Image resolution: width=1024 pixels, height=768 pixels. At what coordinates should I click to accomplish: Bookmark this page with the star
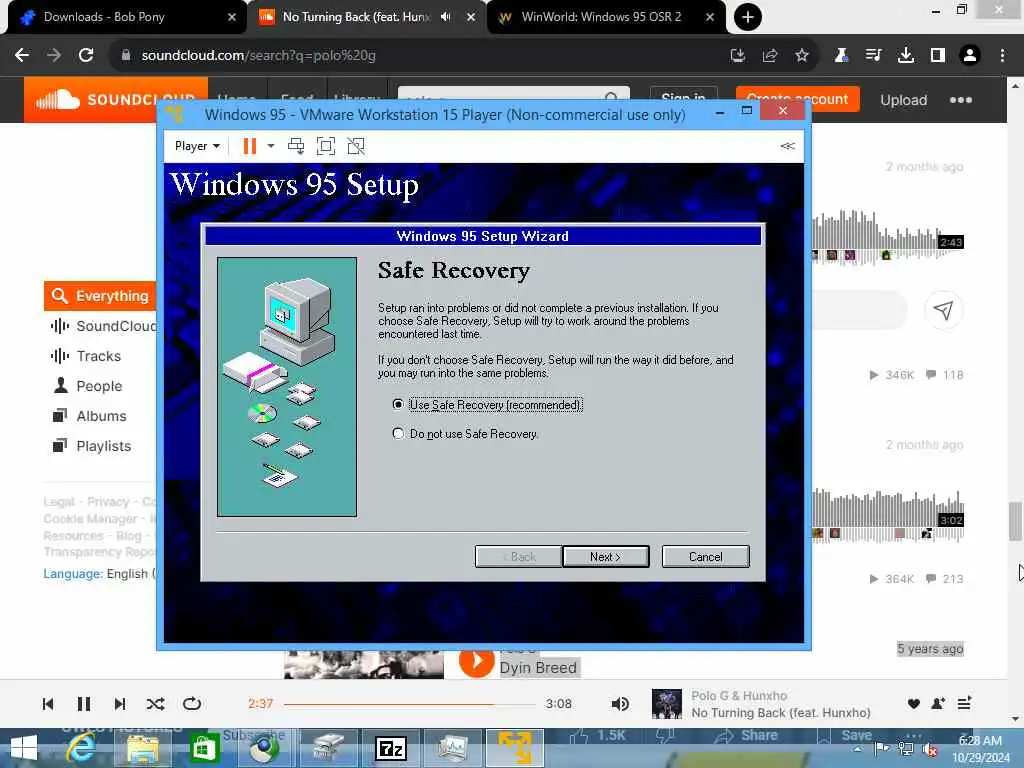coord(802,56)
